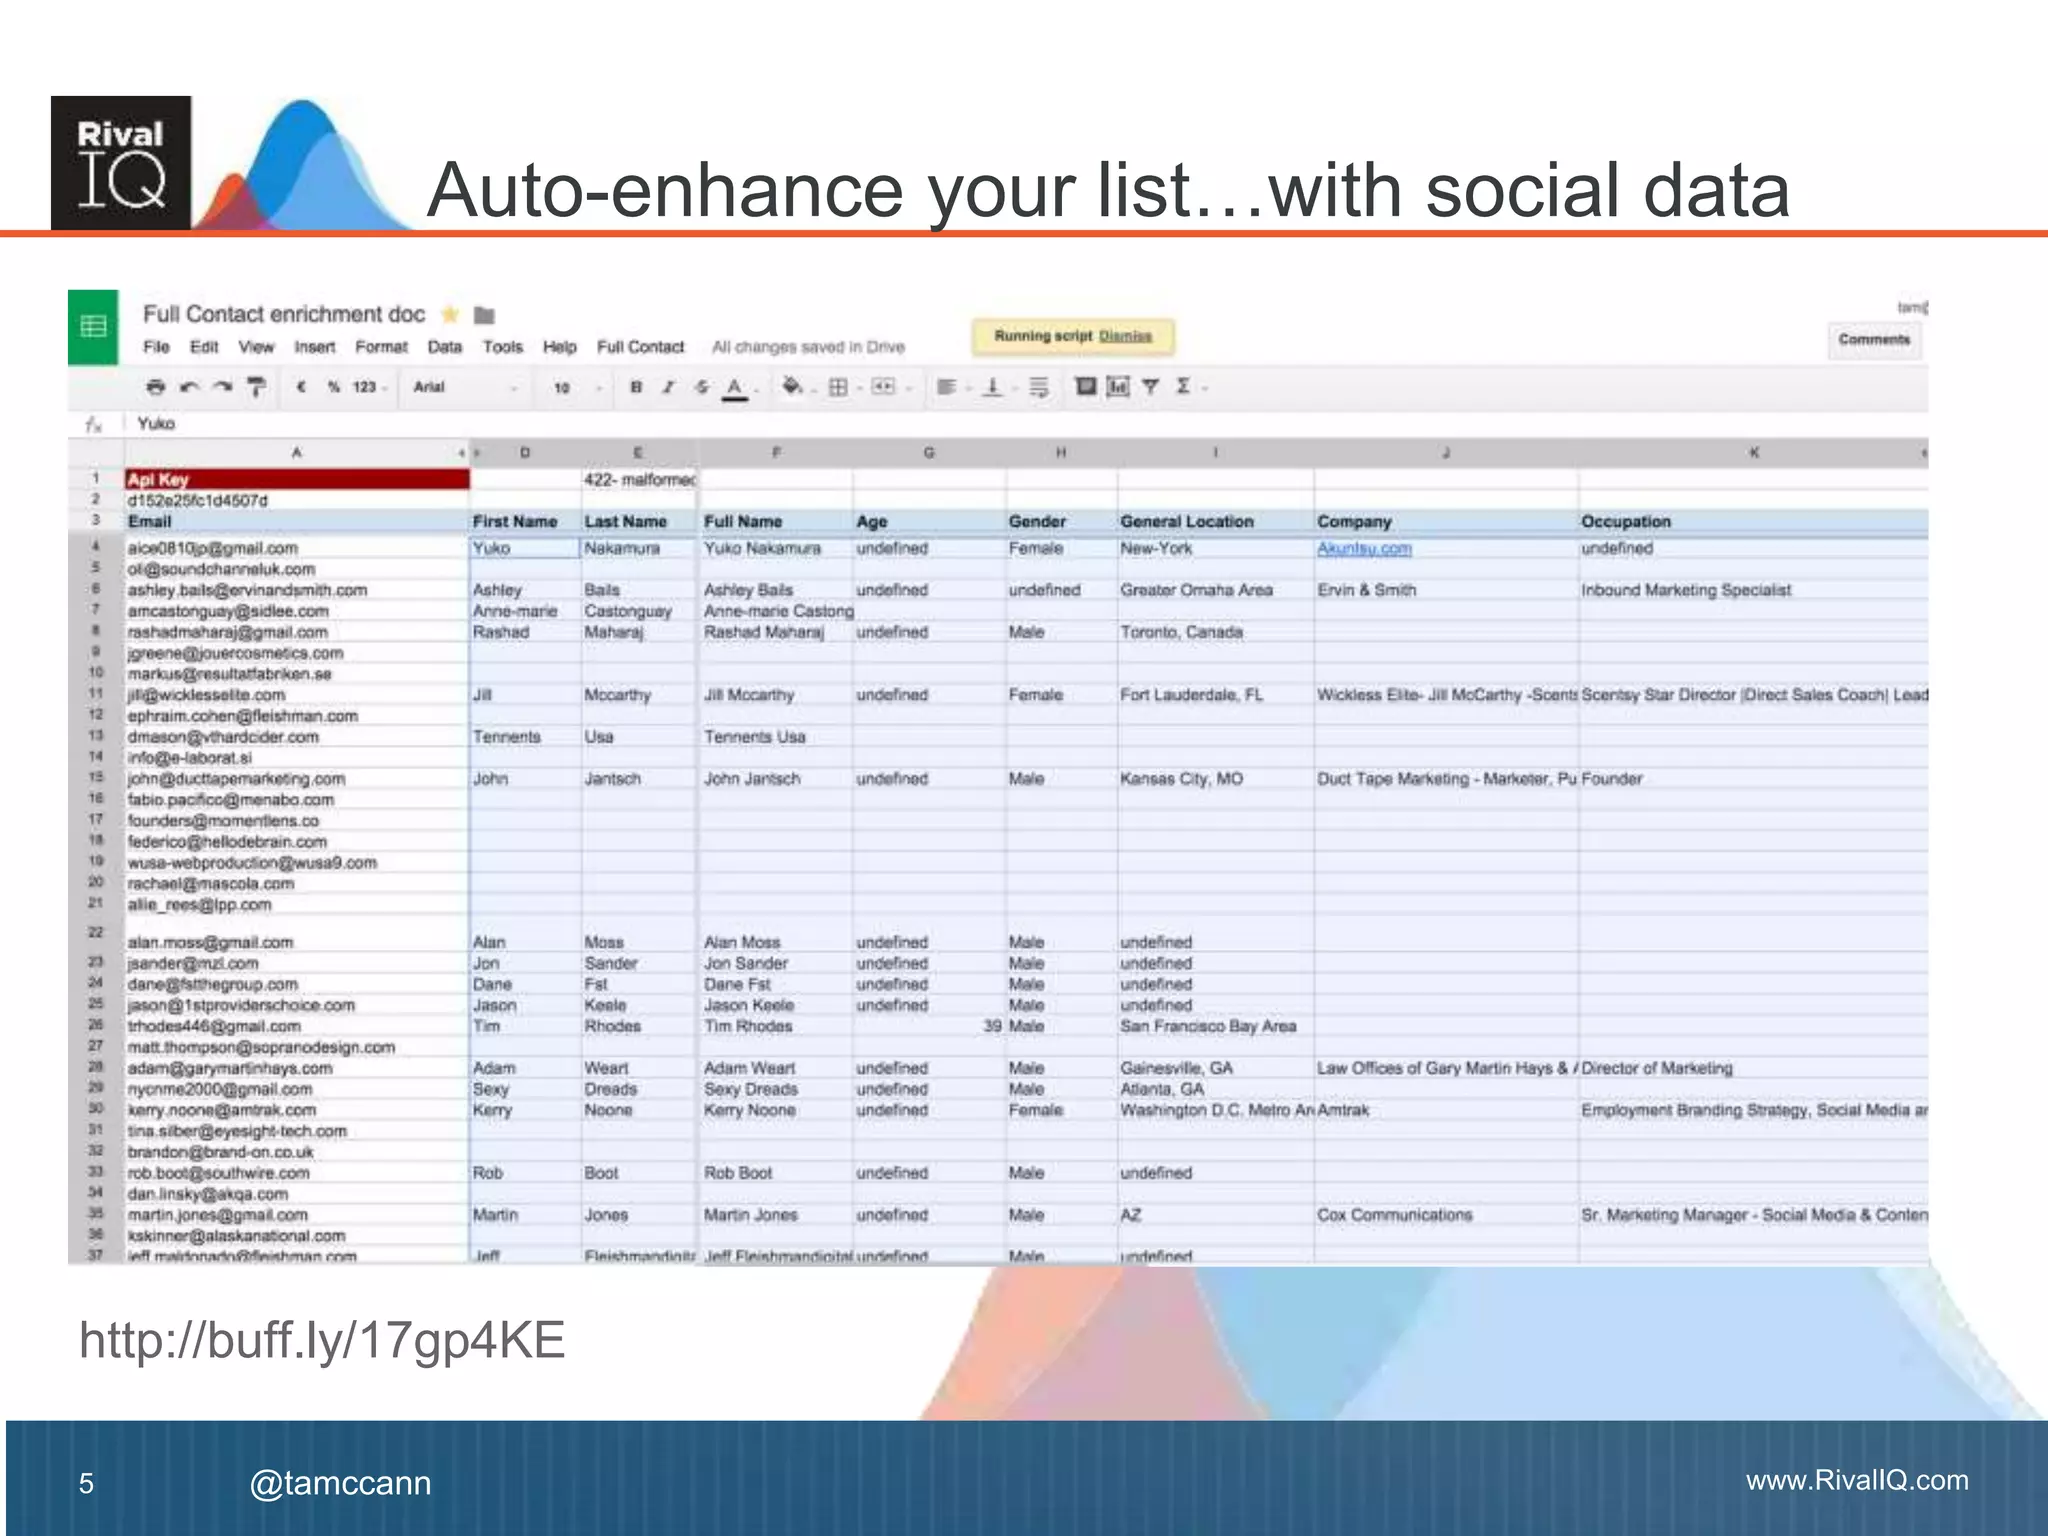Image resolution: width=2048 pixels, height=1536 pixels.
Task: Toggle Strikethrough formatting
Action: coord(702,387)
